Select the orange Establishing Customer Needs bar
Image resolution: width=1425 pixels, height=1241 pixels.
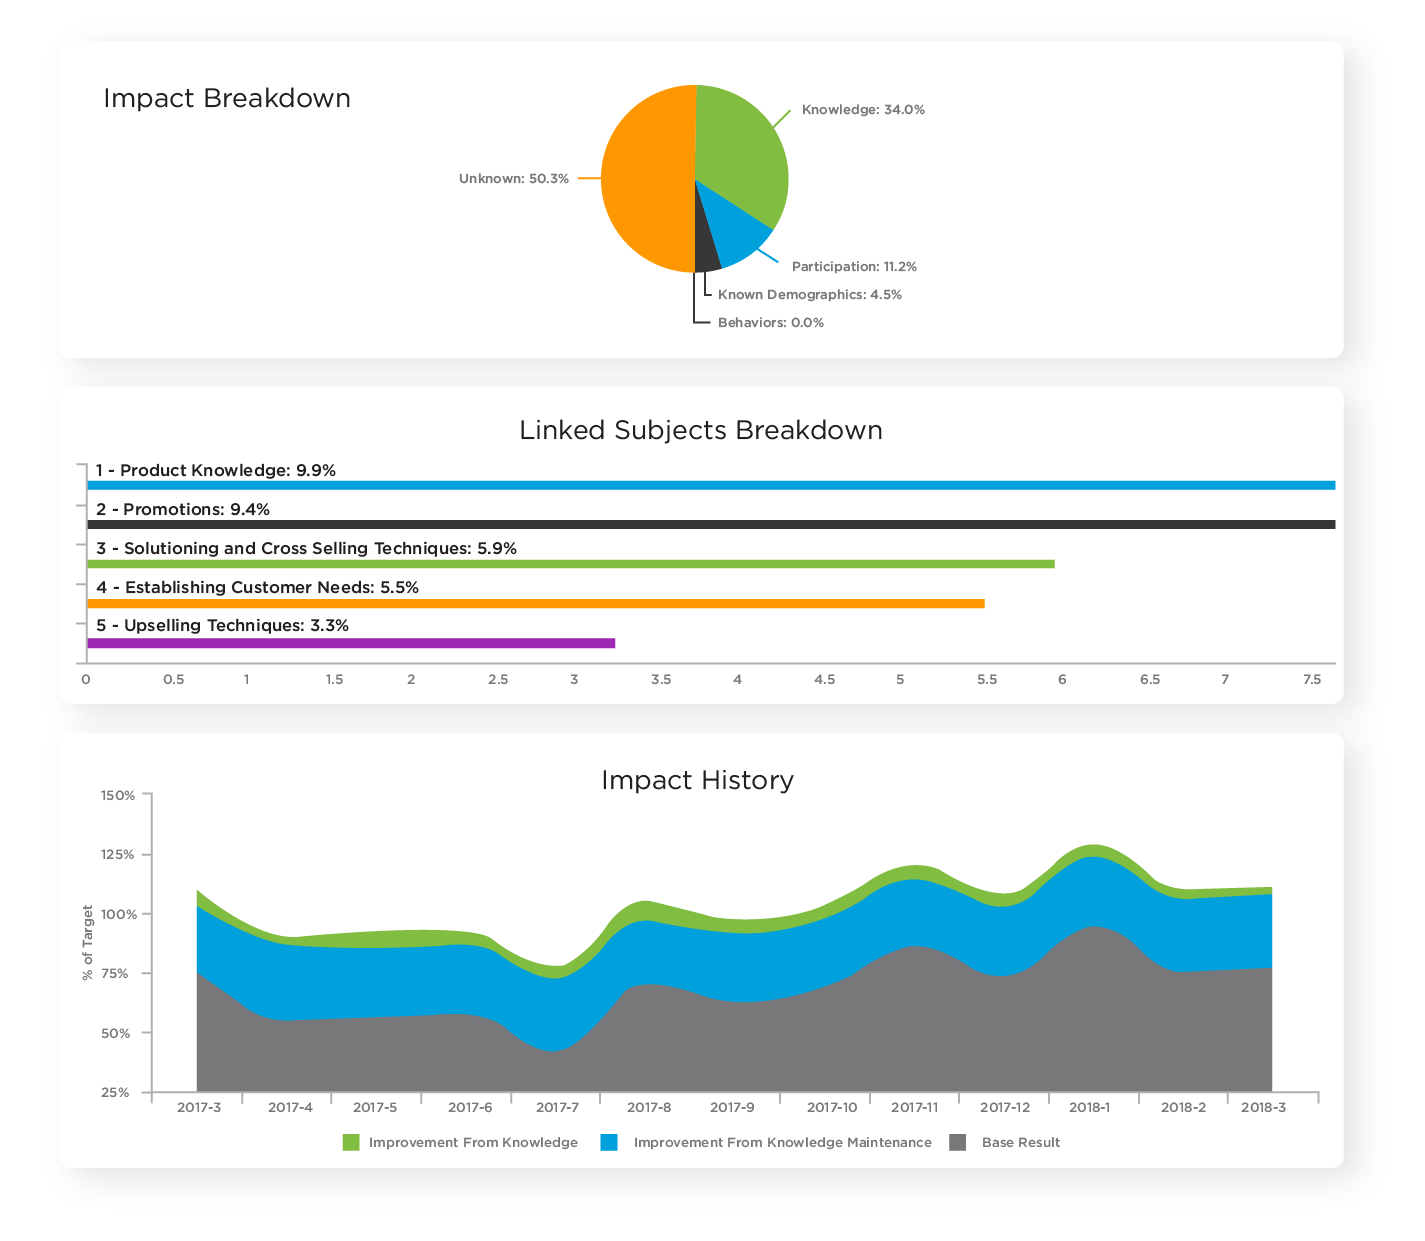(535, 603)
